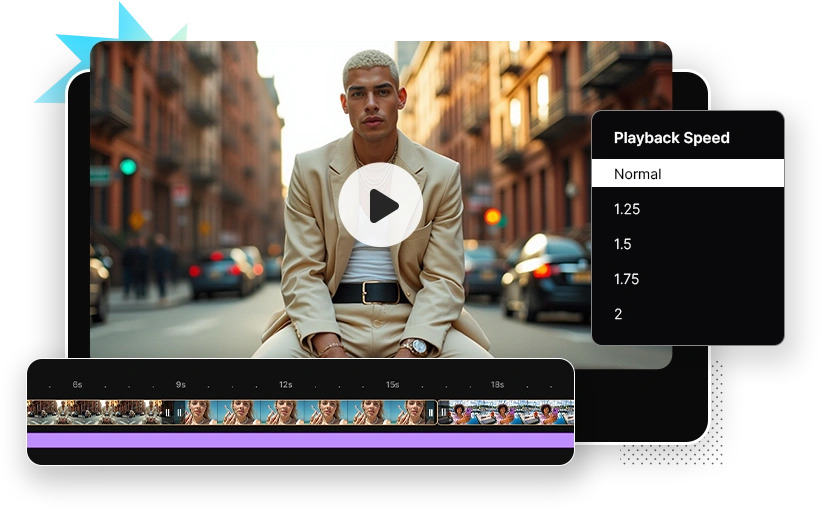820x508 pixels.
Task: Seek to the 18s timeline mark
Action: [497, 385]
